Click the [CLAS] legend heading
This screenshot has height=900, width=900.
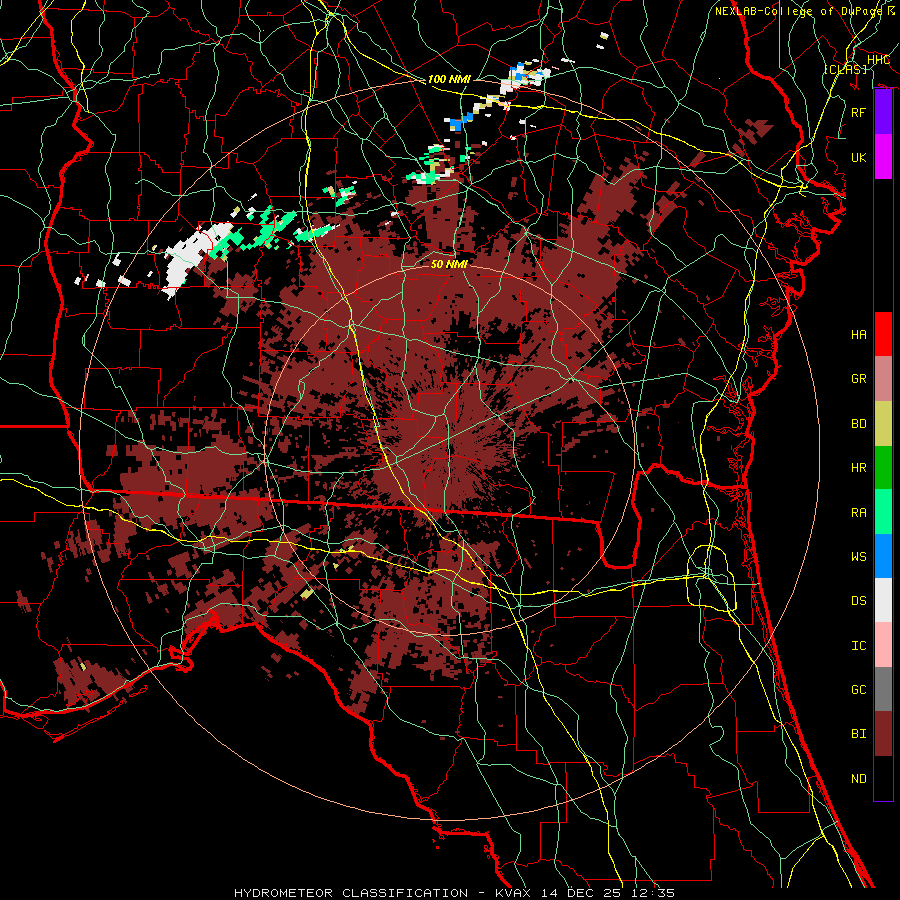coord(845,69)
